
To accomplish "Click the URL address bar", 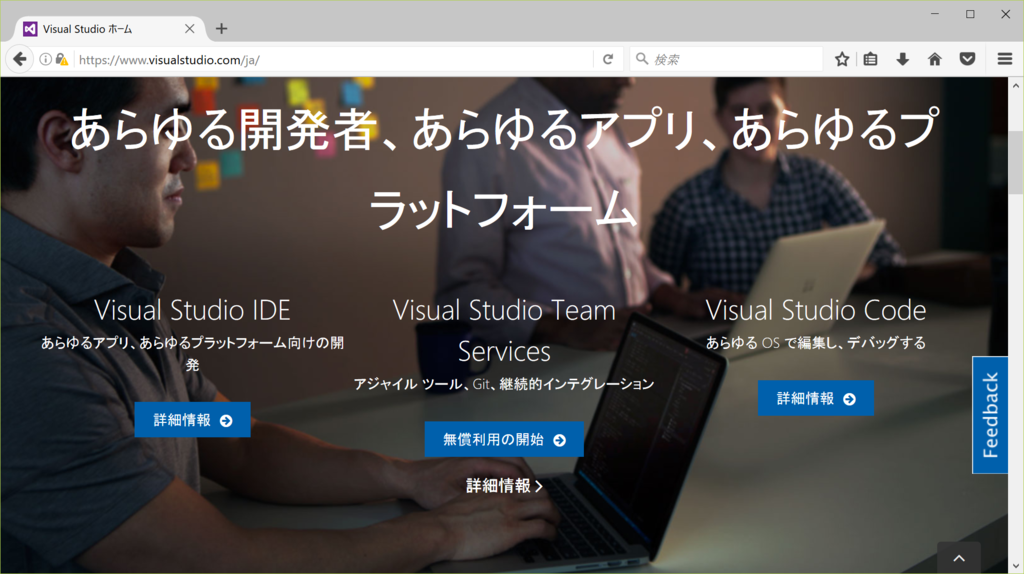I will point(333,59).
